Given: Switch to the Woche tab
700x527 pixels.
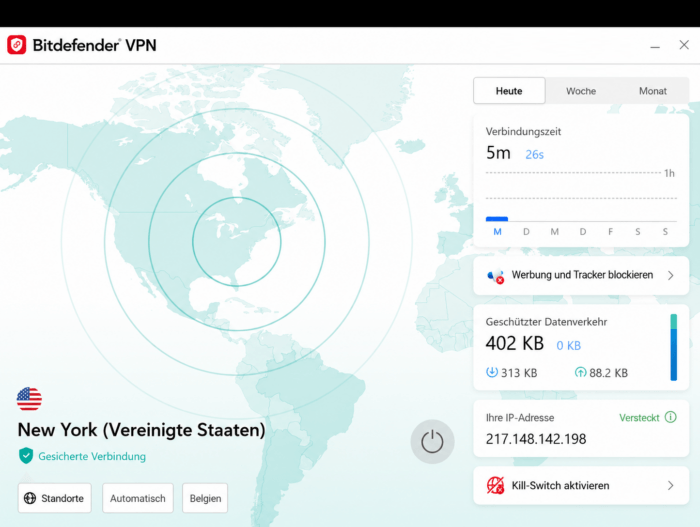Looking at the screenshot, I should coord(581,91).
